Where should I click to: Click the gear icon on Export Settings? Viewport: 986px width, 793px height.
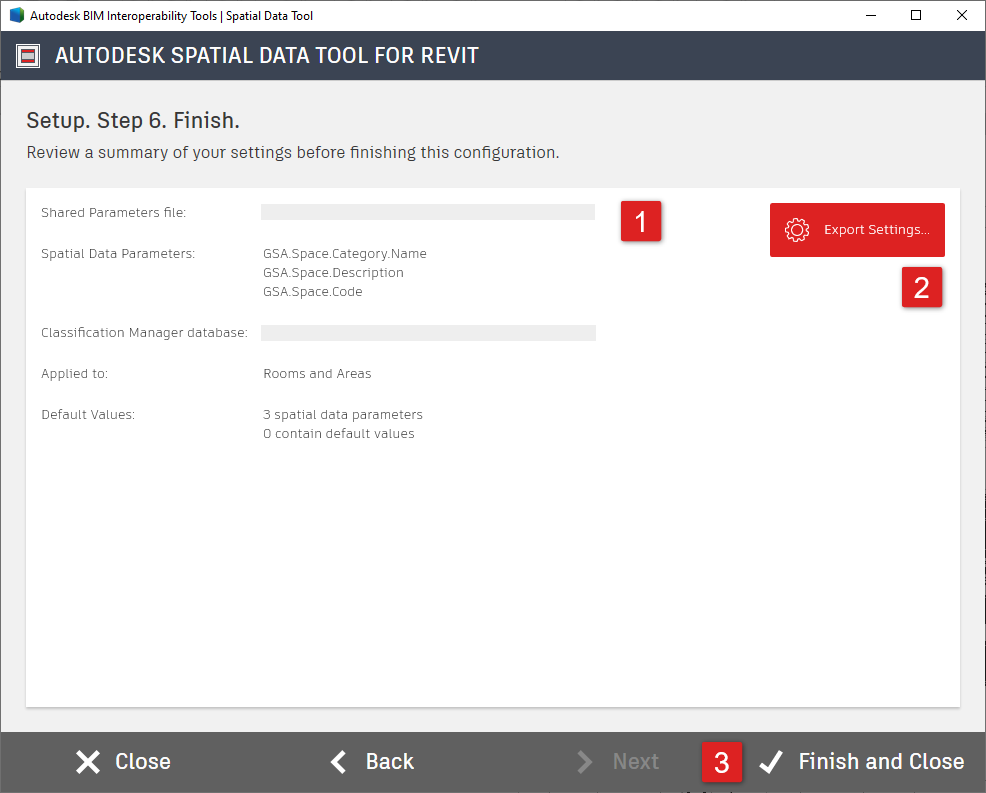(x=797, y=229)
